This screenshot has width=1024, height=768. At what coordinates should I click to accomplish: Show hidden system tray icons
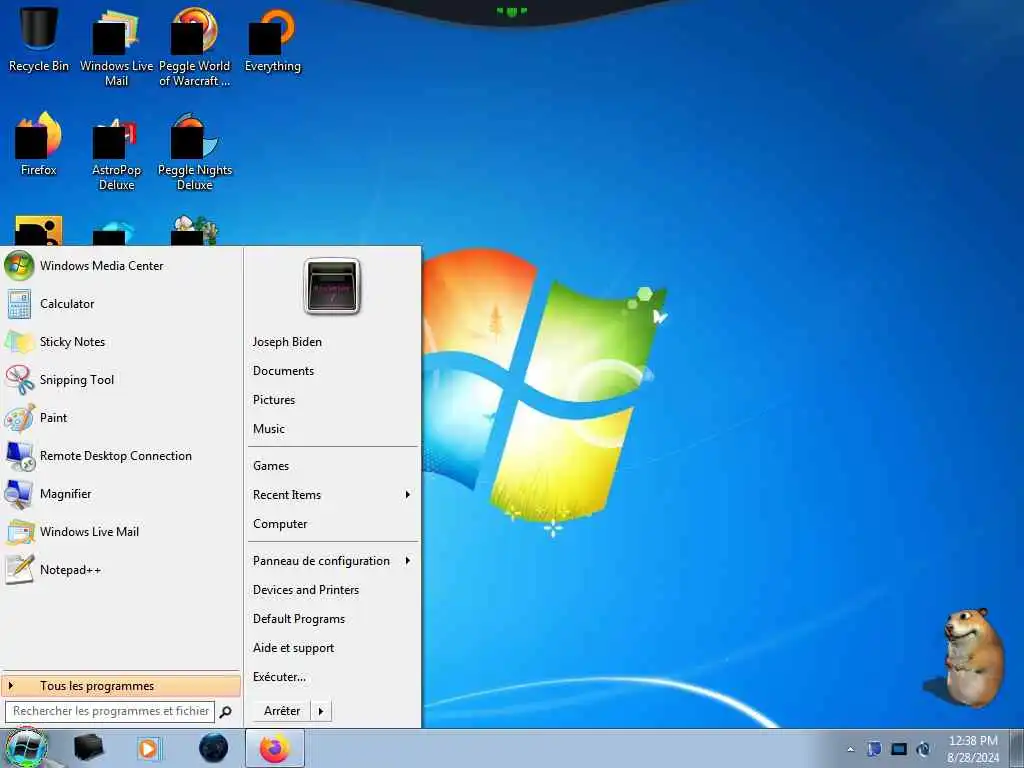tap(850, 749)
